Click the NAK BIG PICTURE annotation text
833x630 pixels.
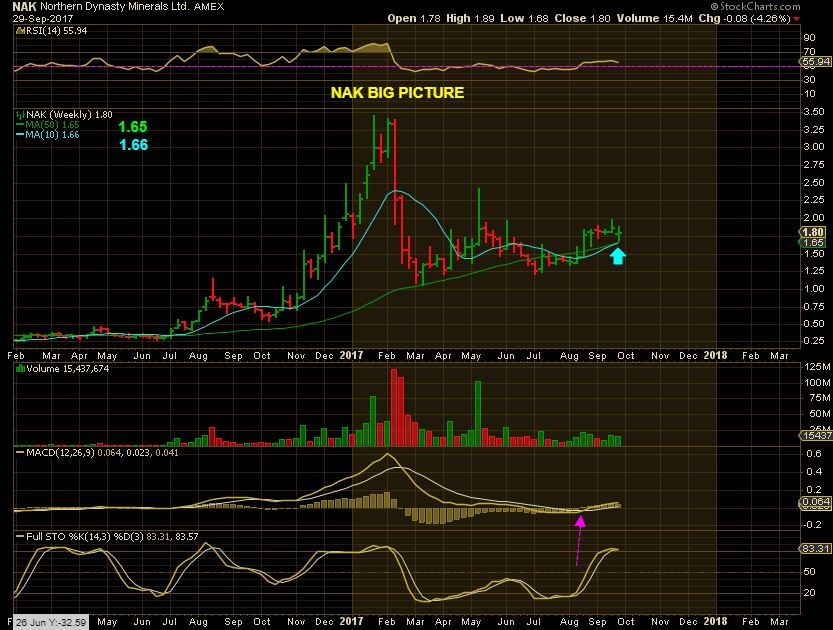(397, 93)
